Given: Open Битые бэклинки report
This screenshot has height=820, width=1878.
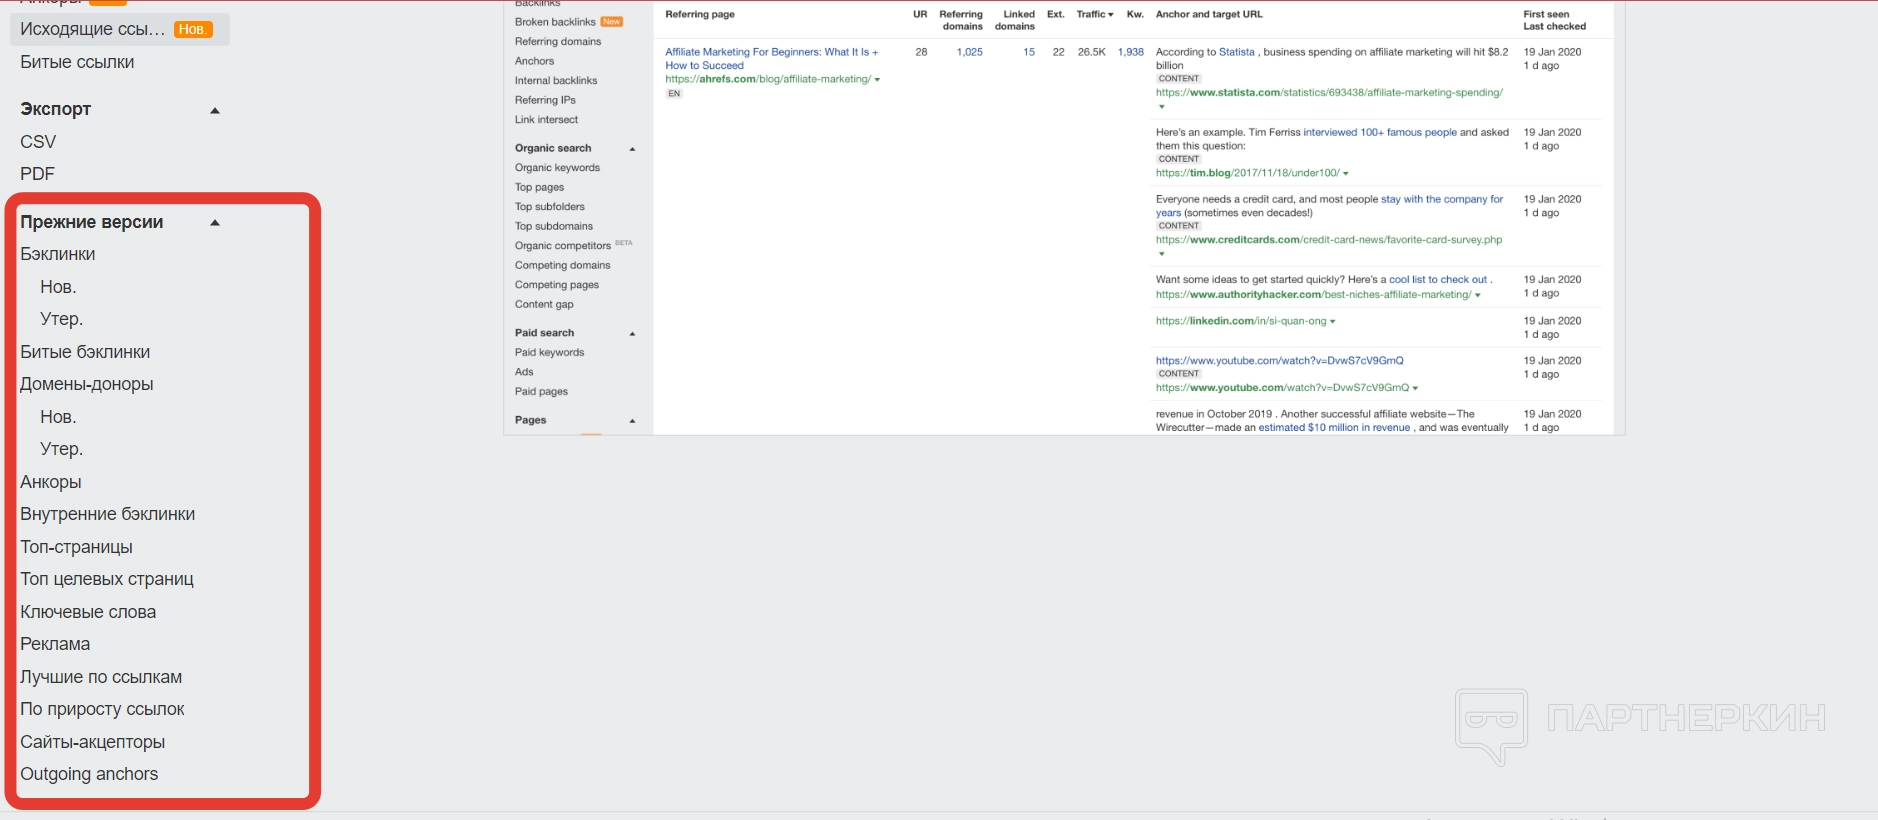Looking at the screenshot, I should pyautogui.click(x=85, y=352).
